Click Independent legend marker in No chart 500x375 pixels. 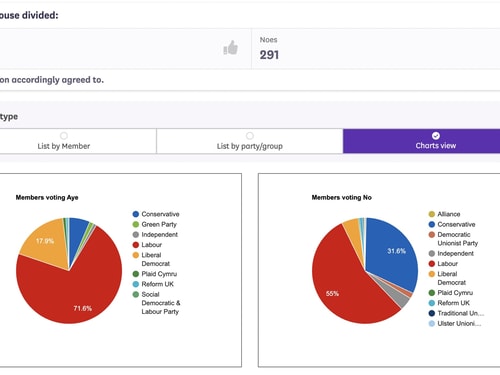tap(432, 253)
